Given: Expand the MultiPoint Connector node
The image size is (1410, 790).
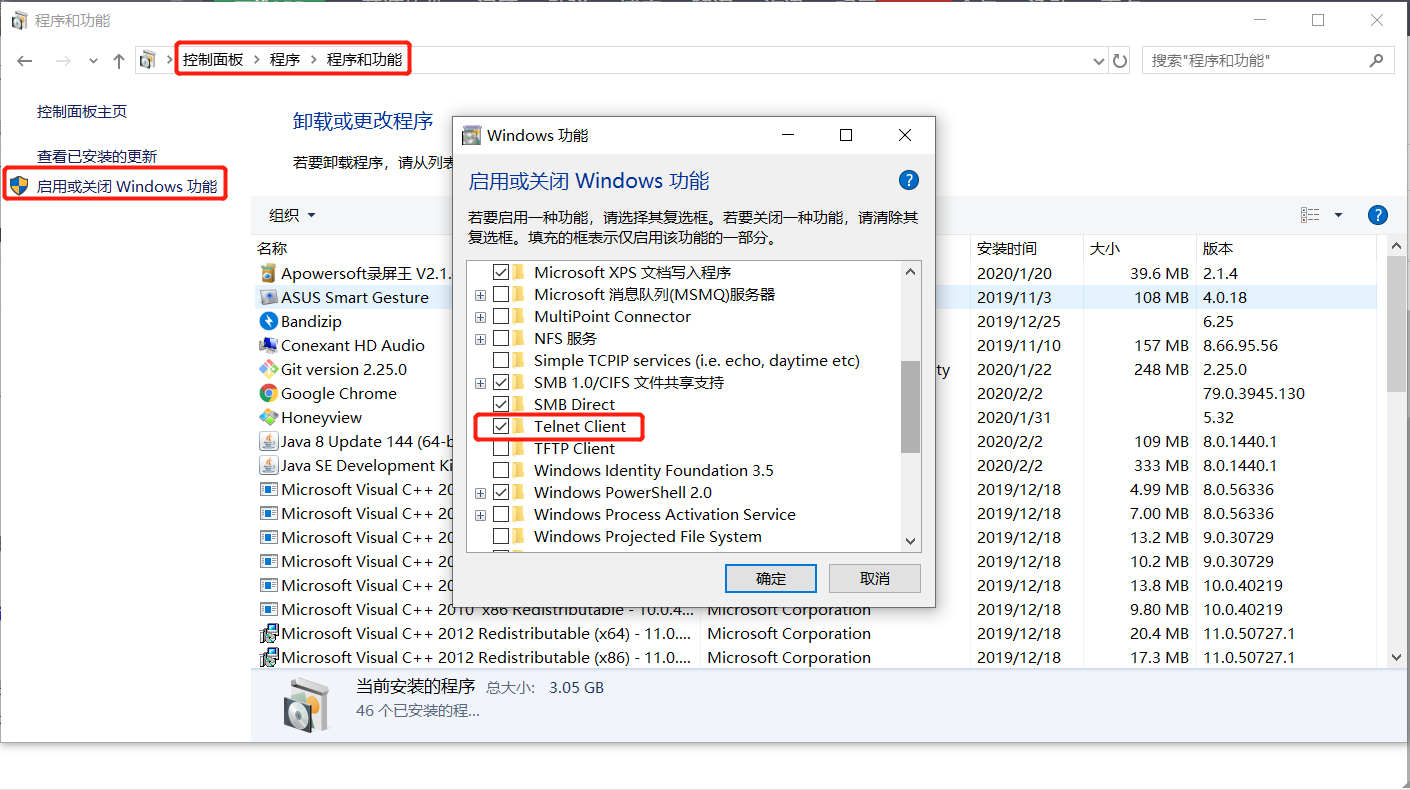Looking at the screenshot, I should point(481,316).
